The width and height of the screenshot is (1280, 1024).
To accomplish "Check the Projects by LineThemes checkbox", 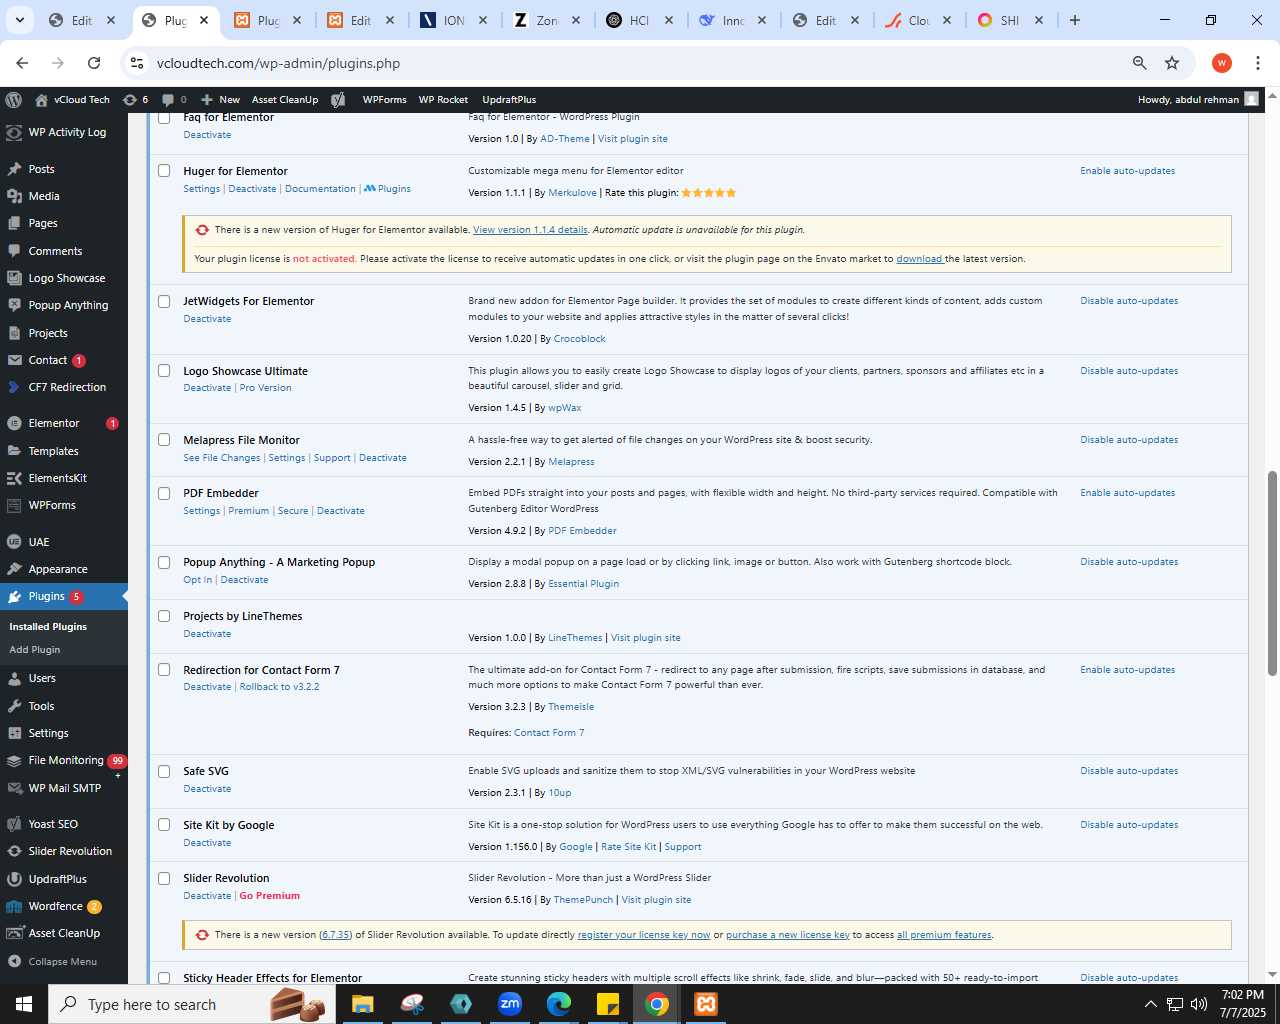I will [x=164, y=616].
